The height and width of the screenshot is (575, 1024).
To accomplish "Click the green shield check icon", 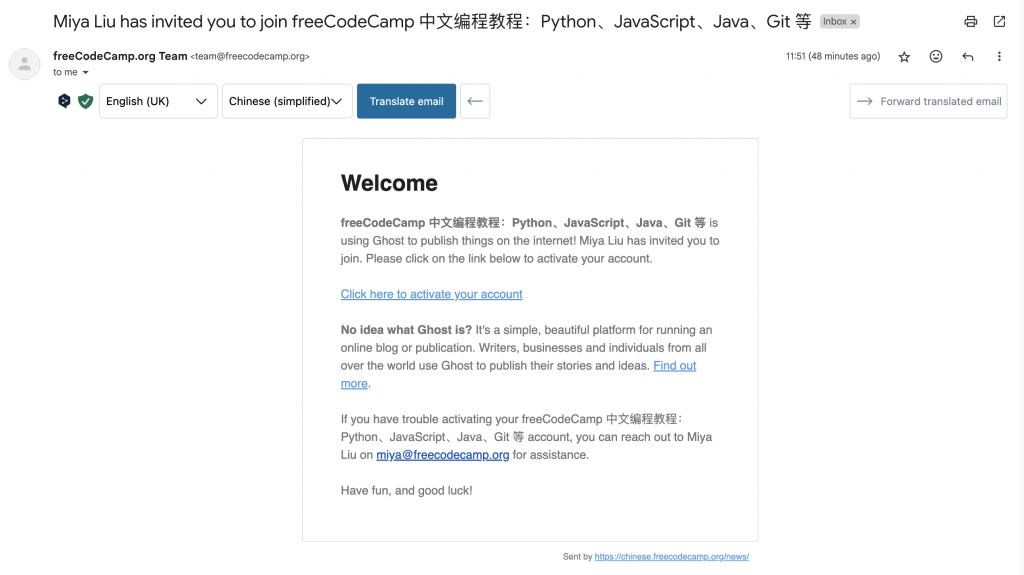I will (86, 101).
